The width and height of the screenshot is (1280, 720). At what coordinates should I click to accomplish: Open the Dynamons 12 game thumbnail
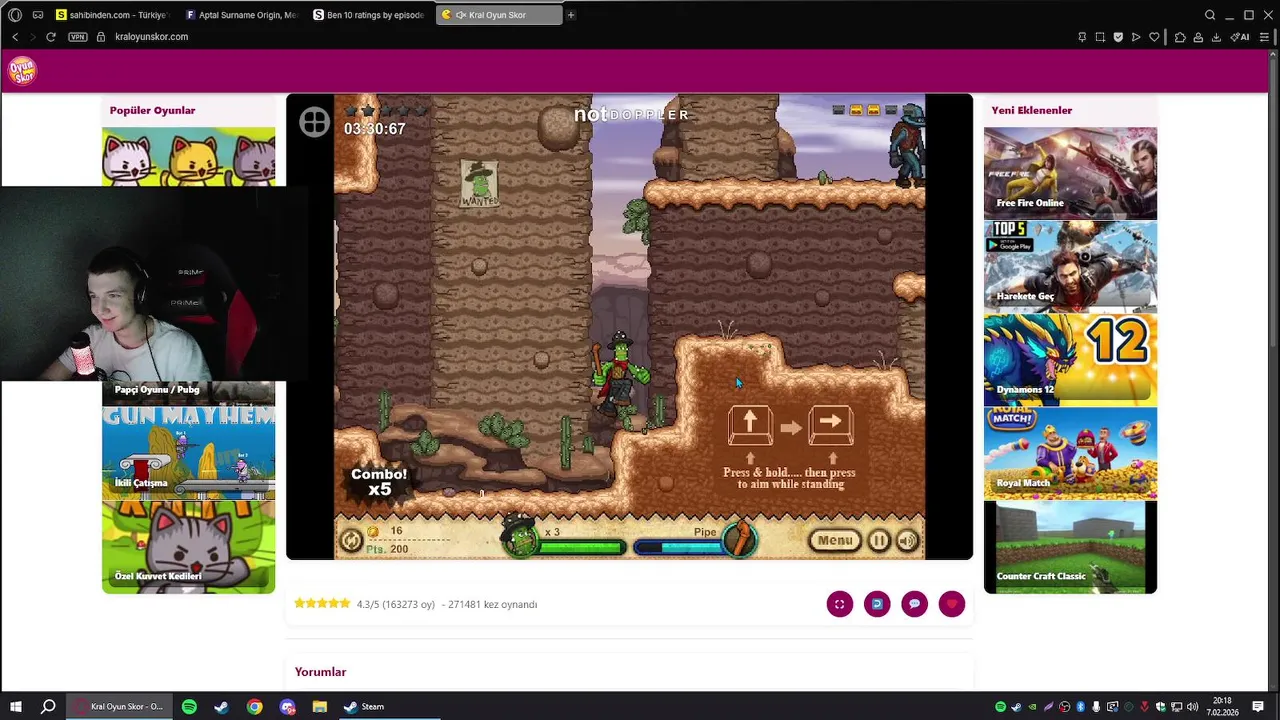point(1070,359)
